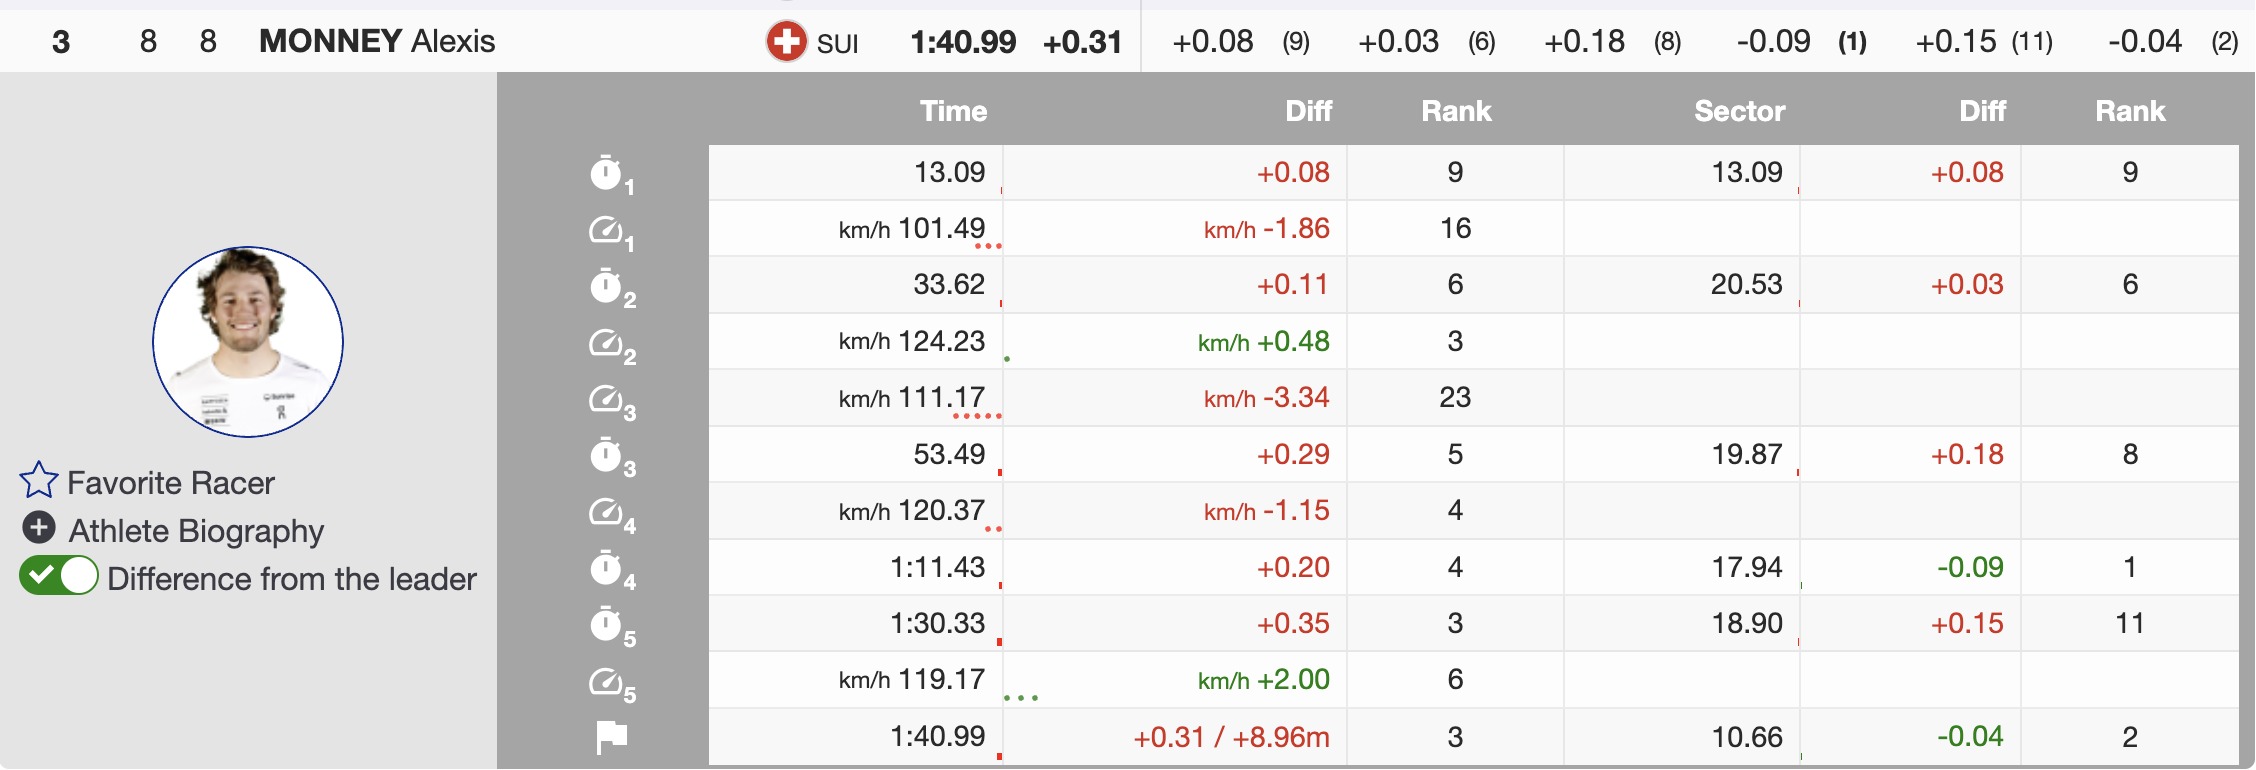
Task: Click the Sector column header
Action: (x=1739, y=111)
